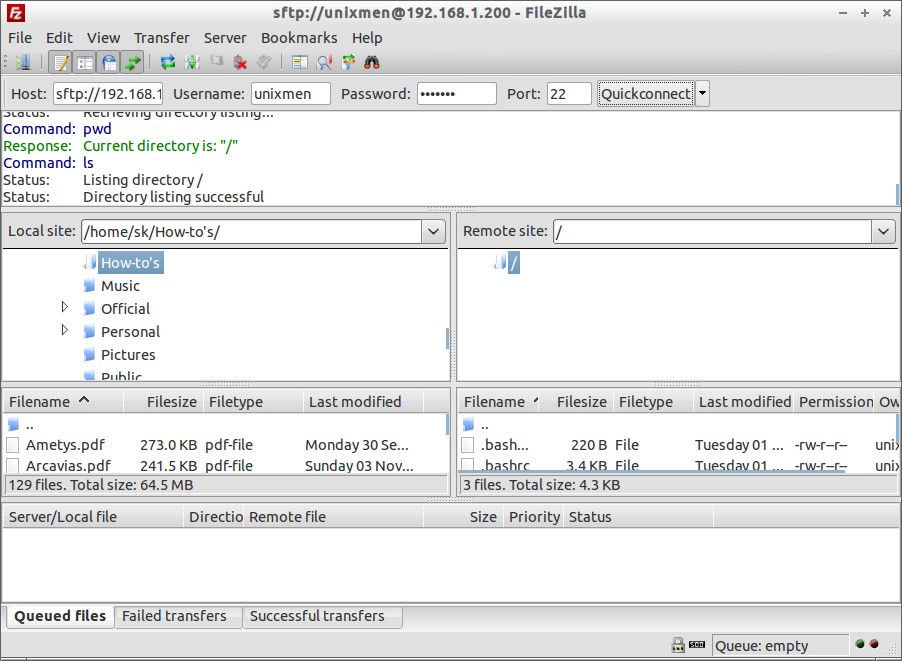Click the encryption lock icon in status bar
Image resolution: width=902 pixels, height=661 pixels.
tap(678, 645)
